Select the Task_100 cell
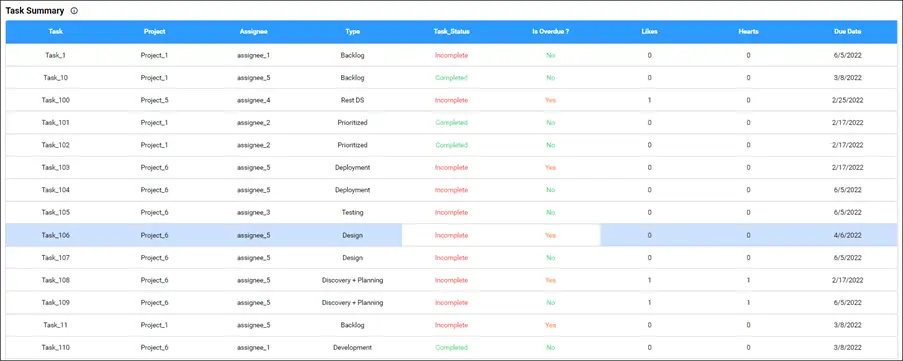This screenshot has height=361, width=903. click(x=56, y=100)
